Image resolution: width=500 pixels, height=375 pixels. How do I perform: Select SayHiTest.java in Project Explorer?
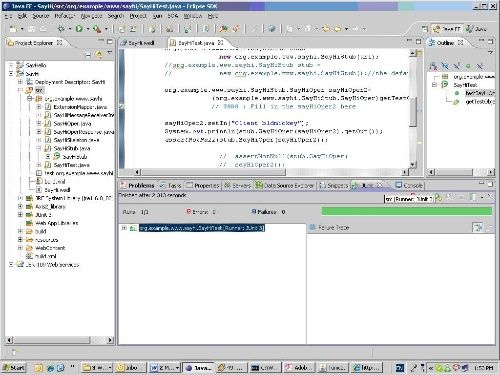[71, 165]
